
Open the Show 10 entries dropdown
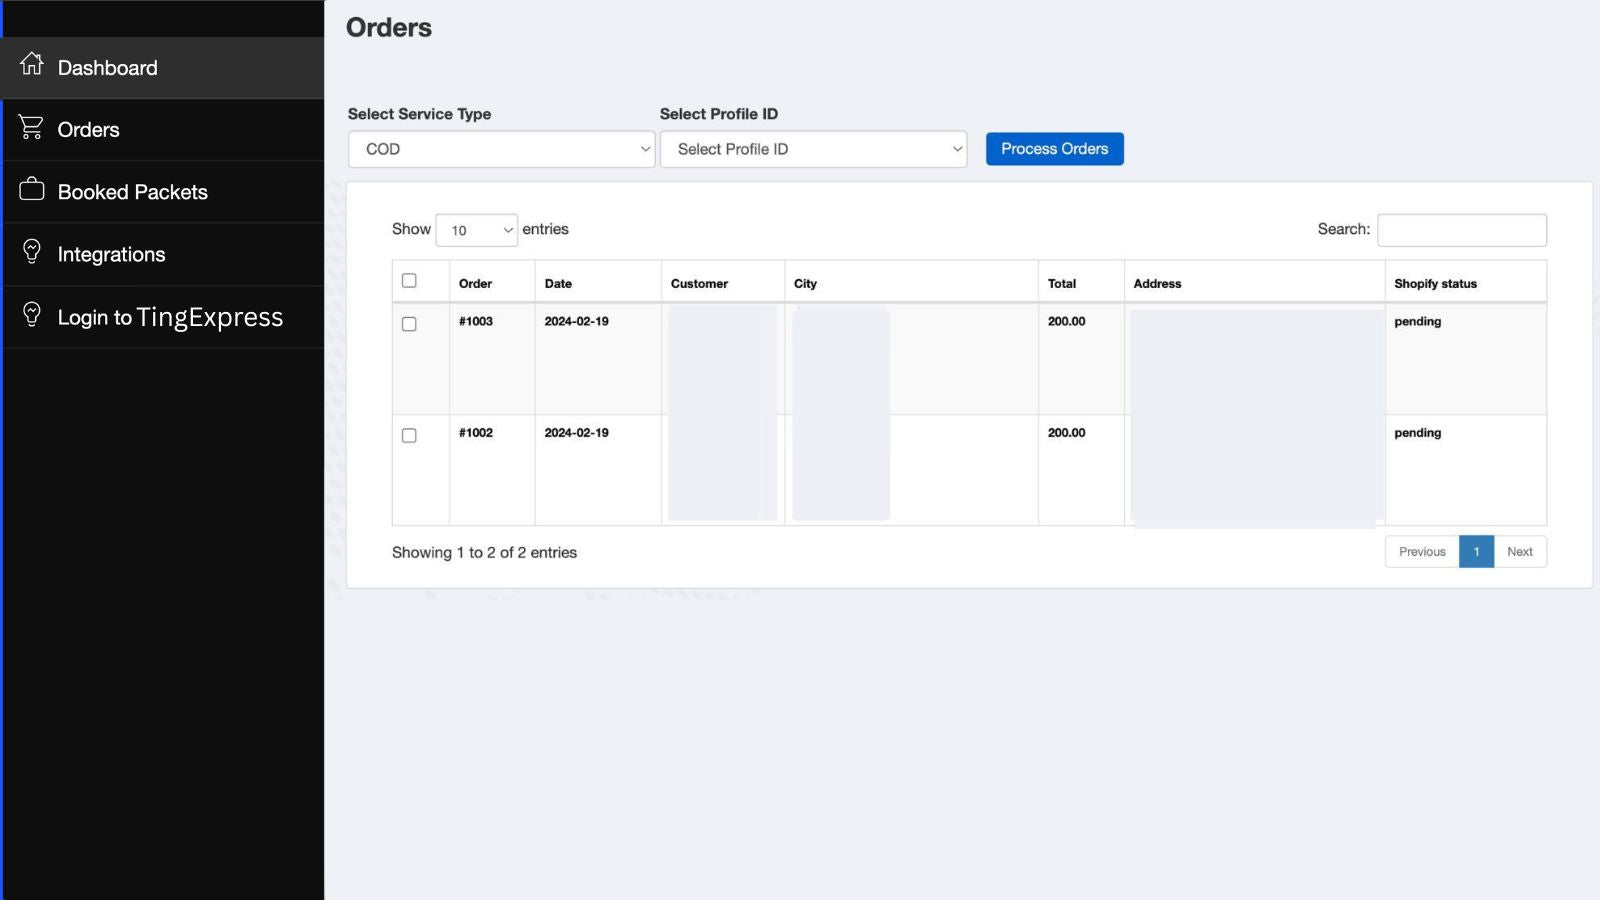click(477, 230)
